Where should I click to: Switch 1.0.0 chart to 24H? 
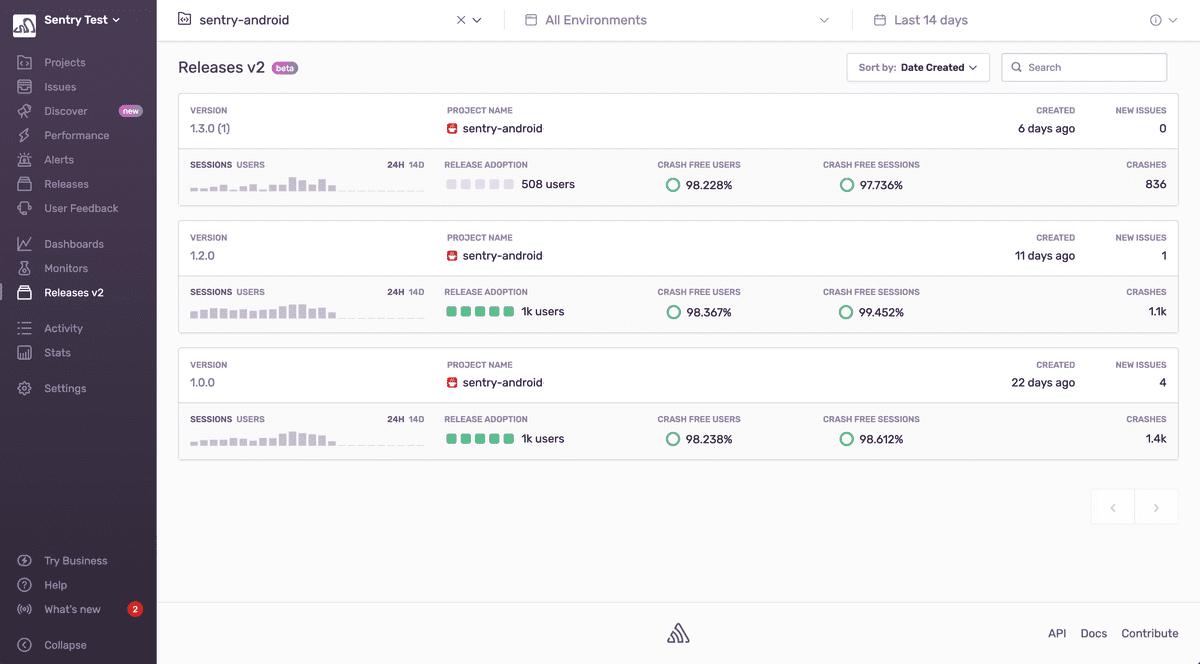(395, 419)
